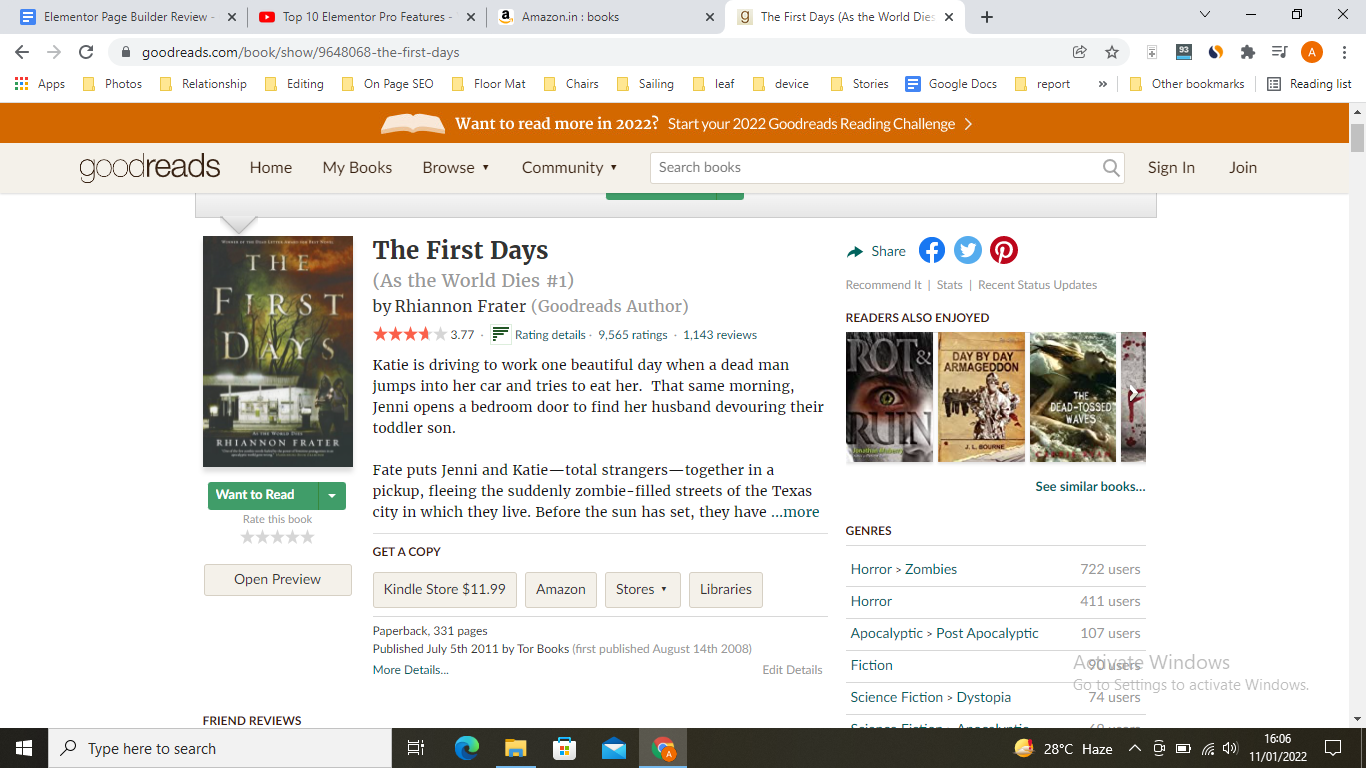Open the Chrome extensions puzzle icon
The height and width of the screenshot is (768, 1366).
[x=1247, y=52]
